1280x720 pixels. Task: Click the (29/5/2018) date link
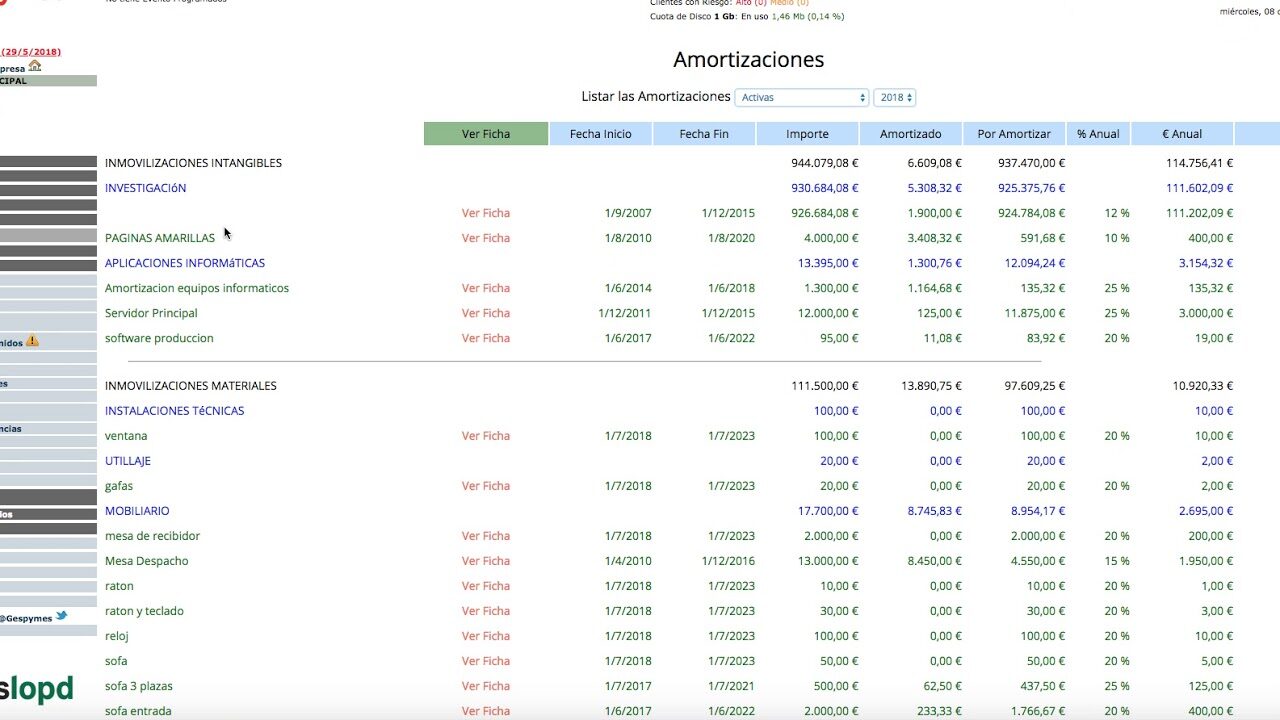(x=31, y=52)
